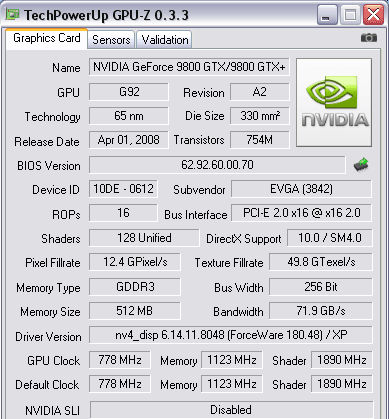
Task: Click the GPU-Z title bar app icon
Action: 13,14
